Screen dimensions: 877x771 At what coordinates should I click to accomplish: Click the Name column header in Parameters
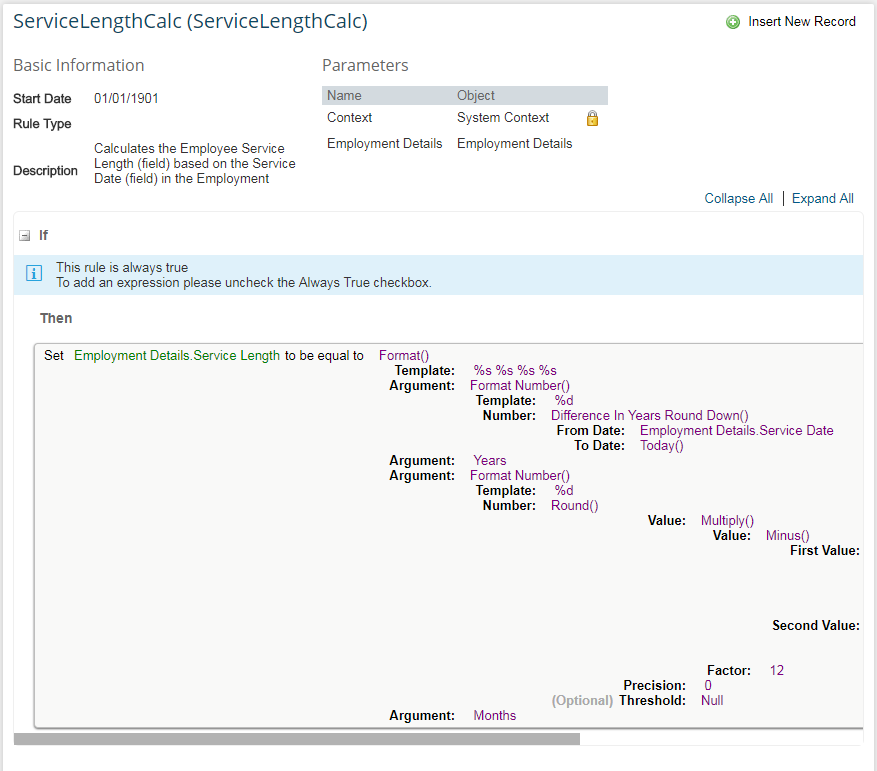[x=344, y=96]
